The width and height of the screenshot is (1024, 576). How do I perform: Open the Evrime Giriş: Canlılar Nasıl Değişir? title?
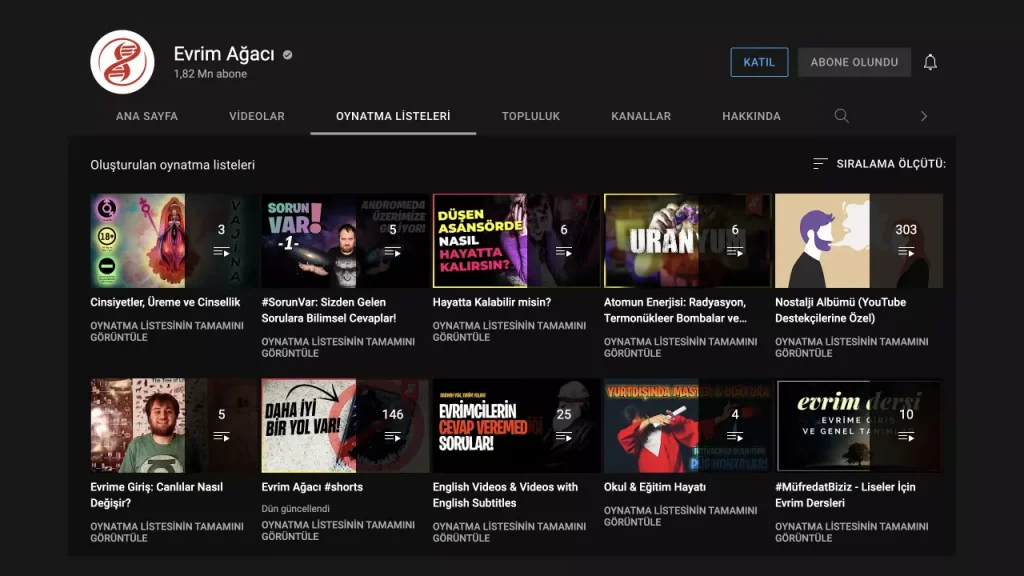(x=157, y=495)
